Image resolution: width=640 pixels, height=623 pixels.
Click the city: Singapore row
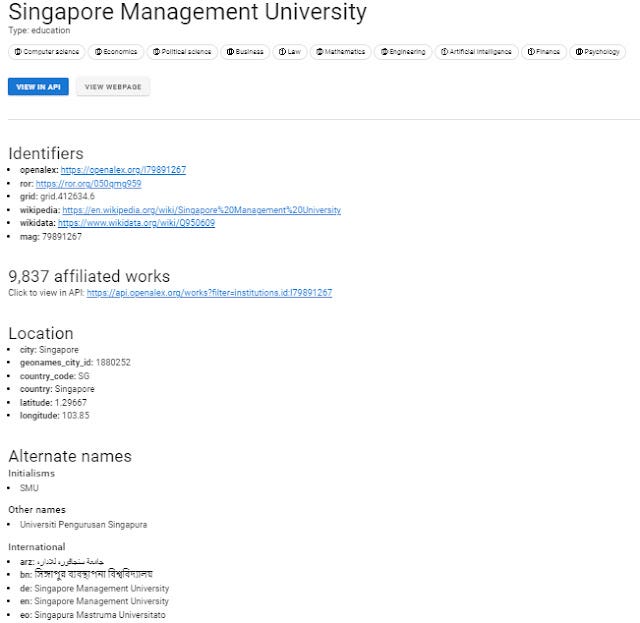[49, 350]
